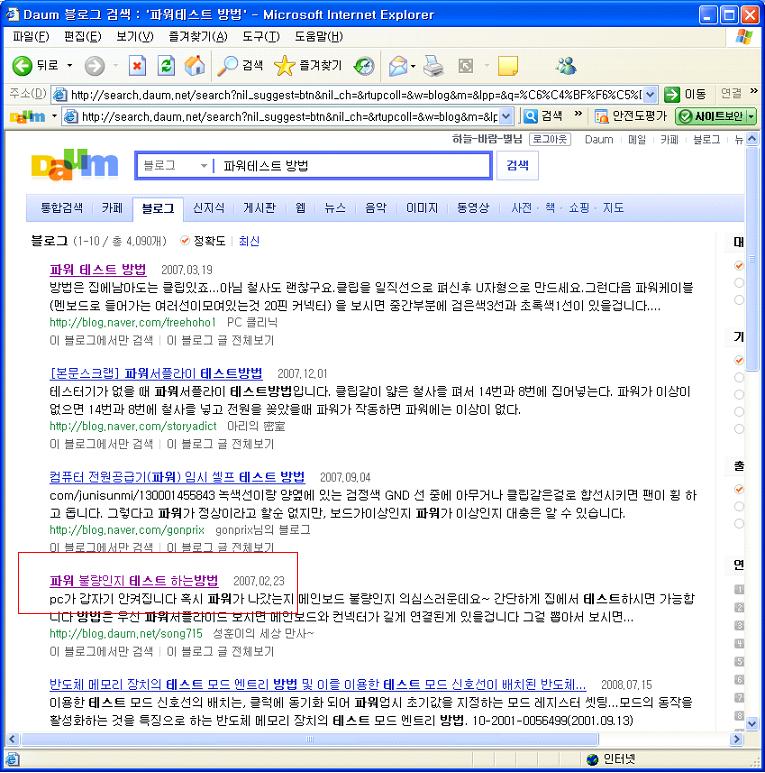
Task: Select third radio option under 출 sidebar
Action: (x=738, y=524)
